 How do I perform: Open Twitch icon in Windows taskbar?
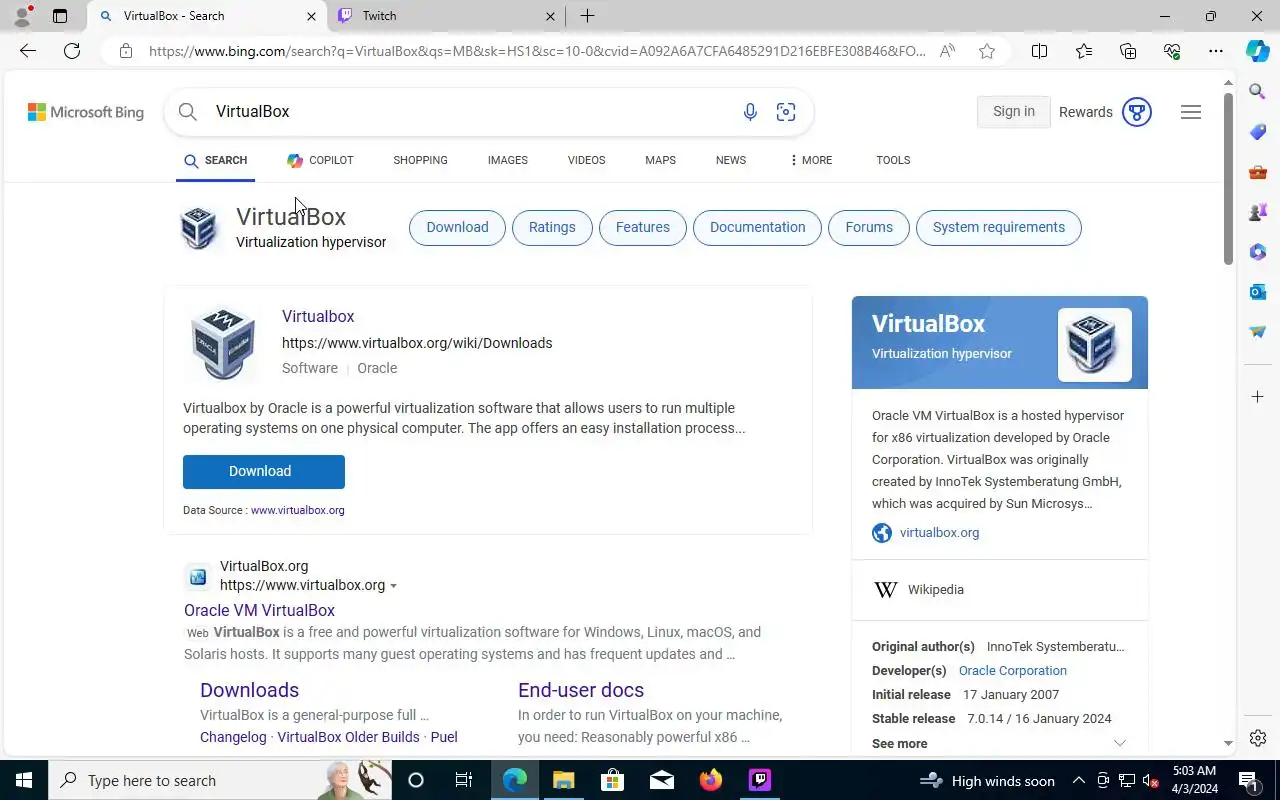(760, 780)
